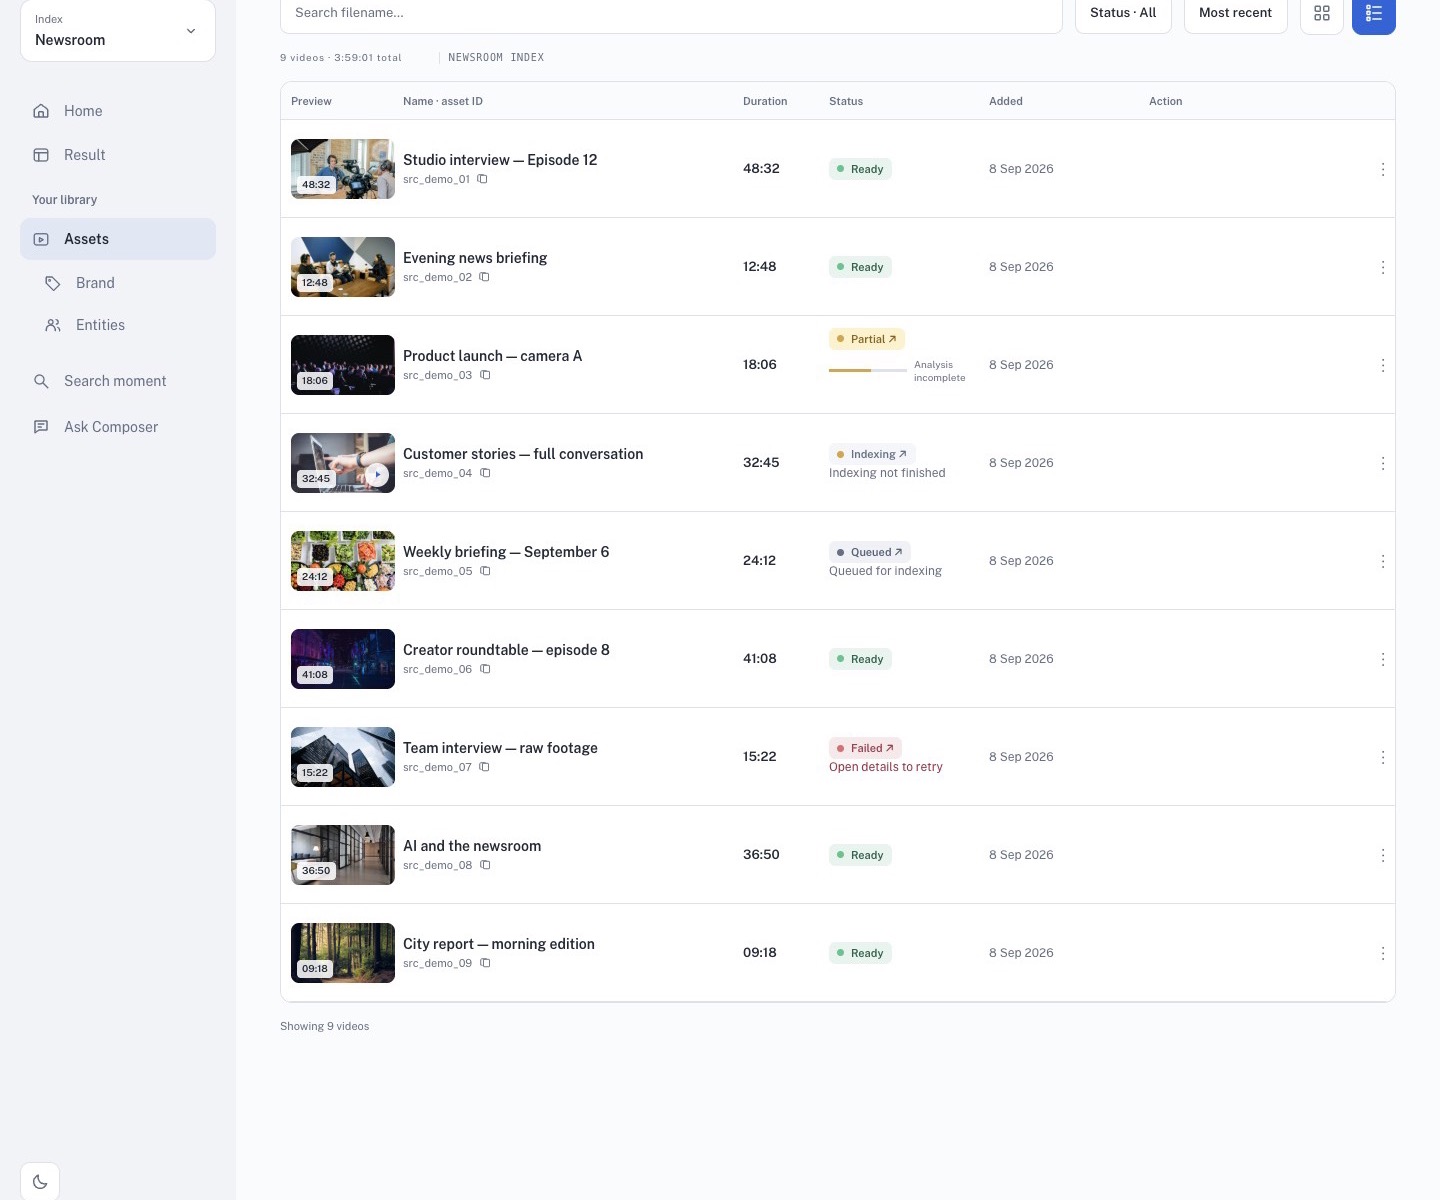
Task: Open Ask Composer in the sidebar
Action: click(118, 427)
